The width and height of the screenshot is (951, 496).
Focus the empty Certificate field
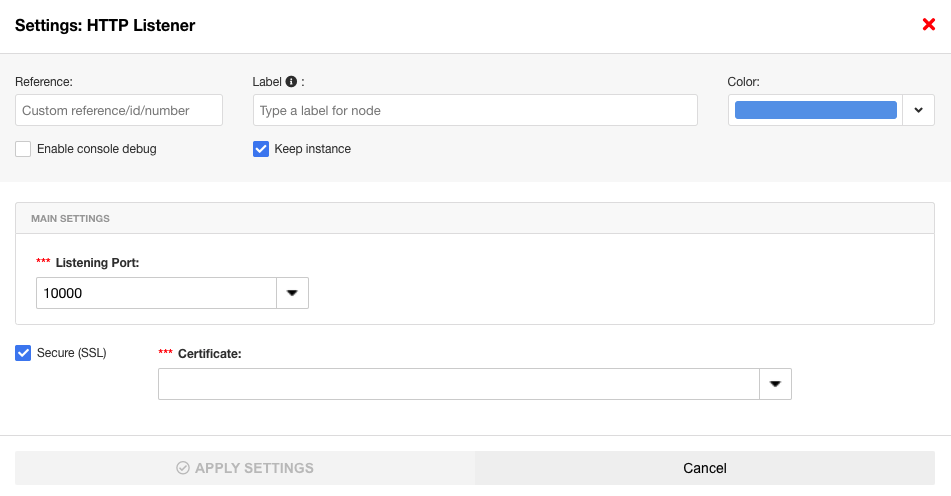pyautogui.click(x=459, y=384)
